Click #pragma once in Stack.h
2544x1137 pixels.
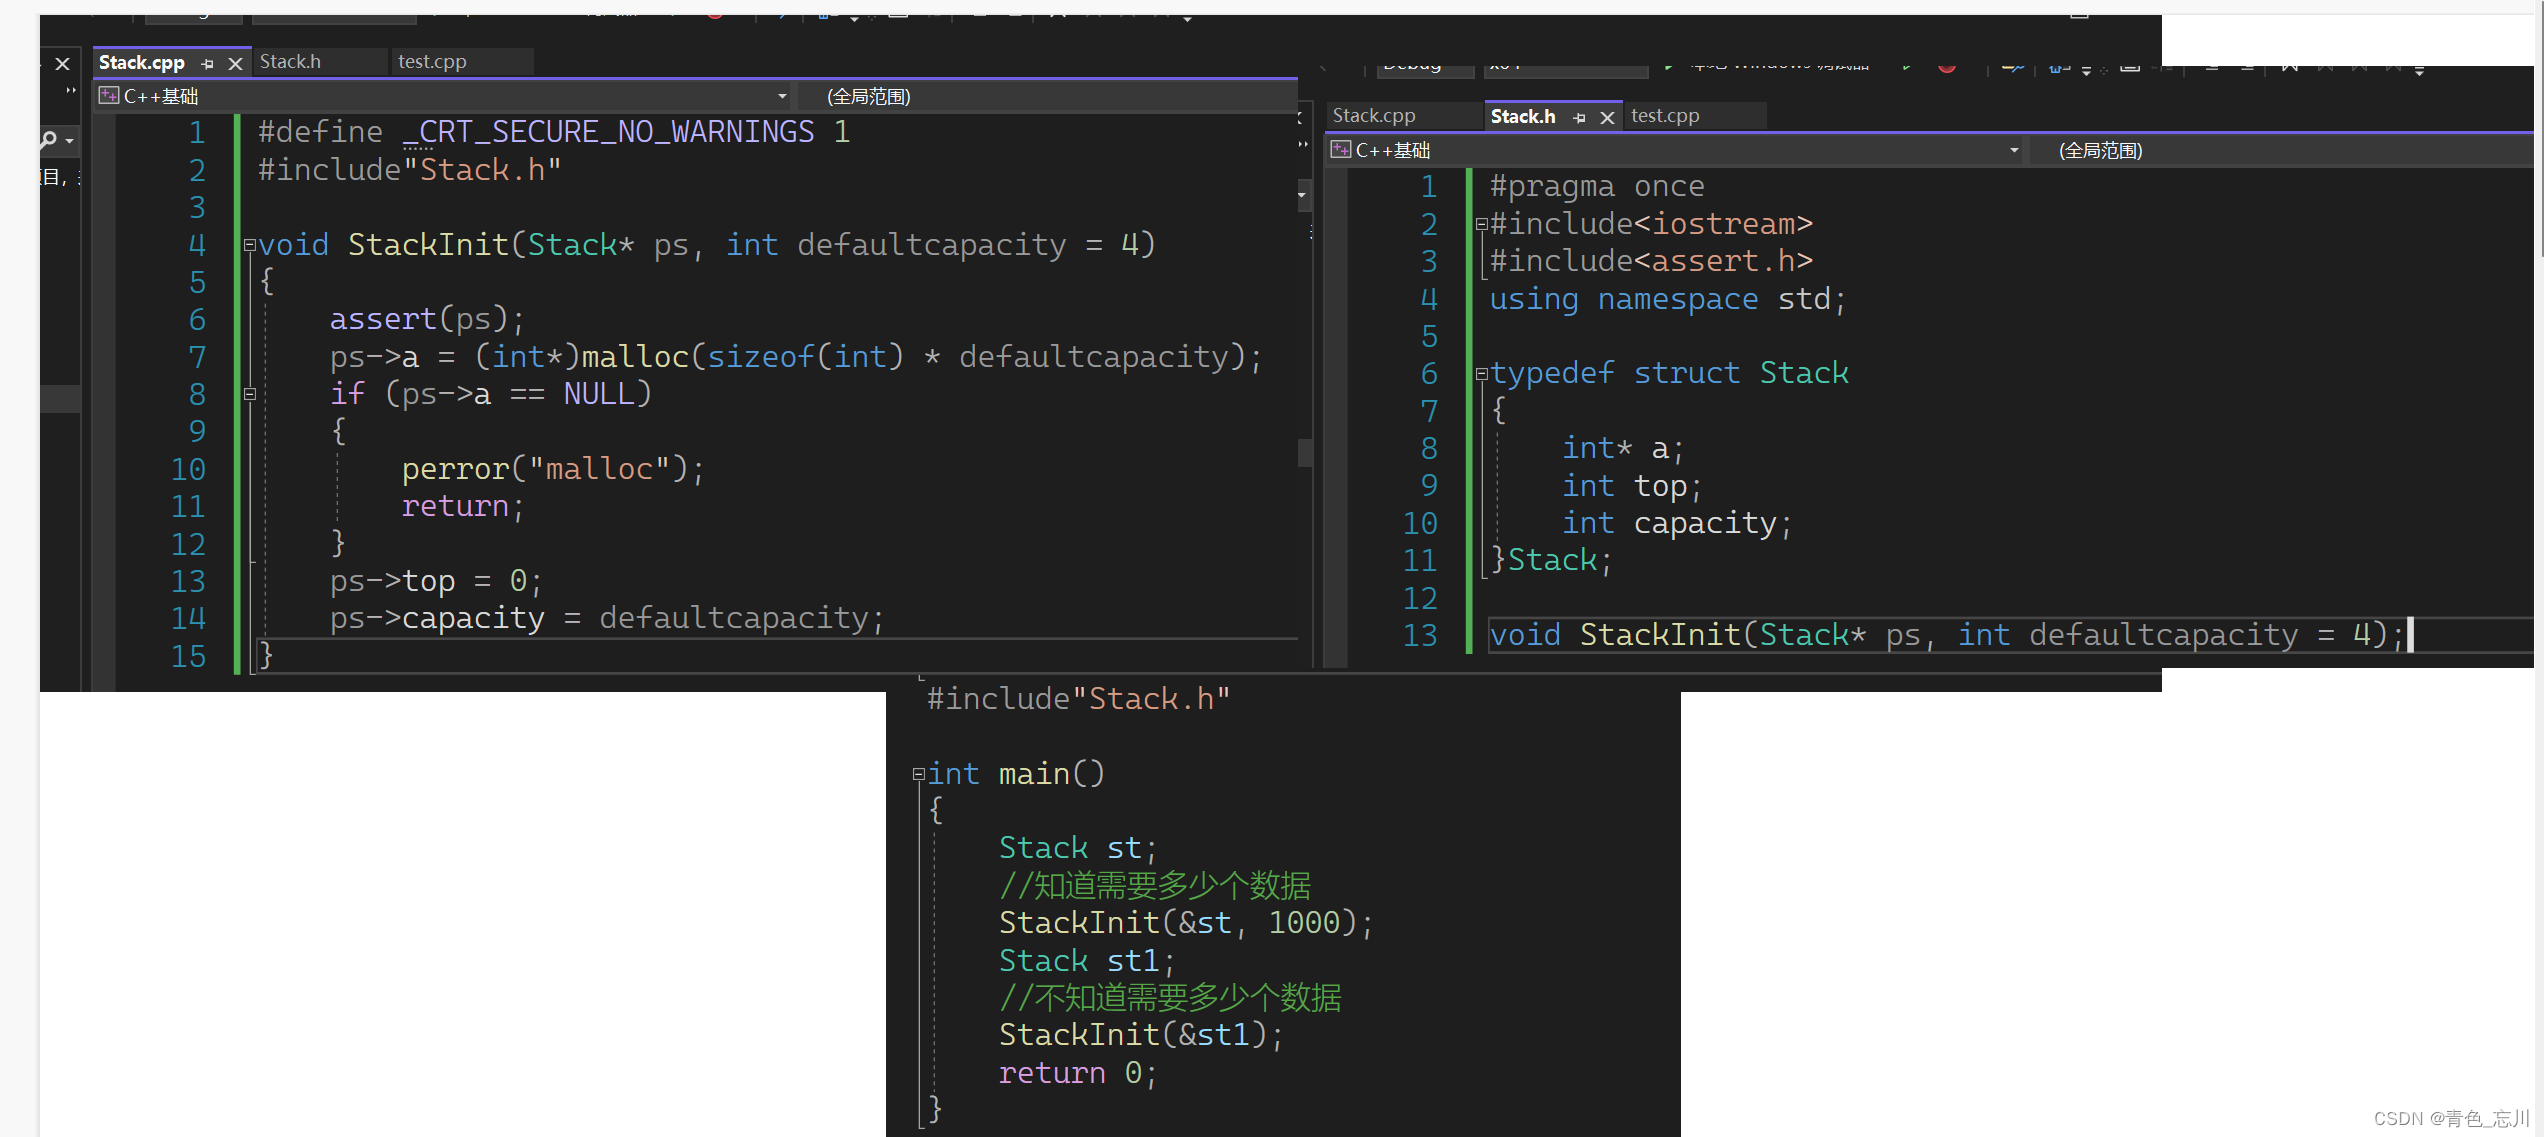point(1597,186)
